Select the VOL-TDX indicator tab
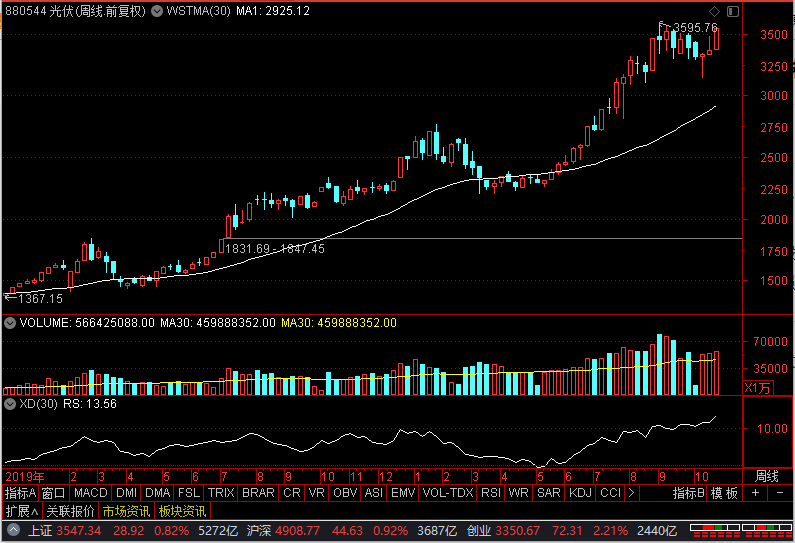Screen dimensions: 795x543 click(447, 493)
